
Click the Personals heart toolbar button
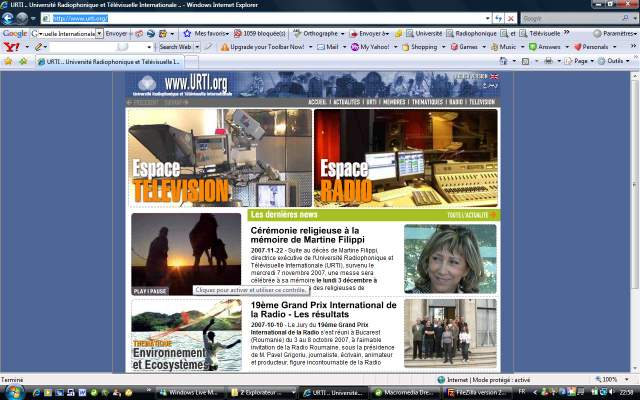pos(591,47)
